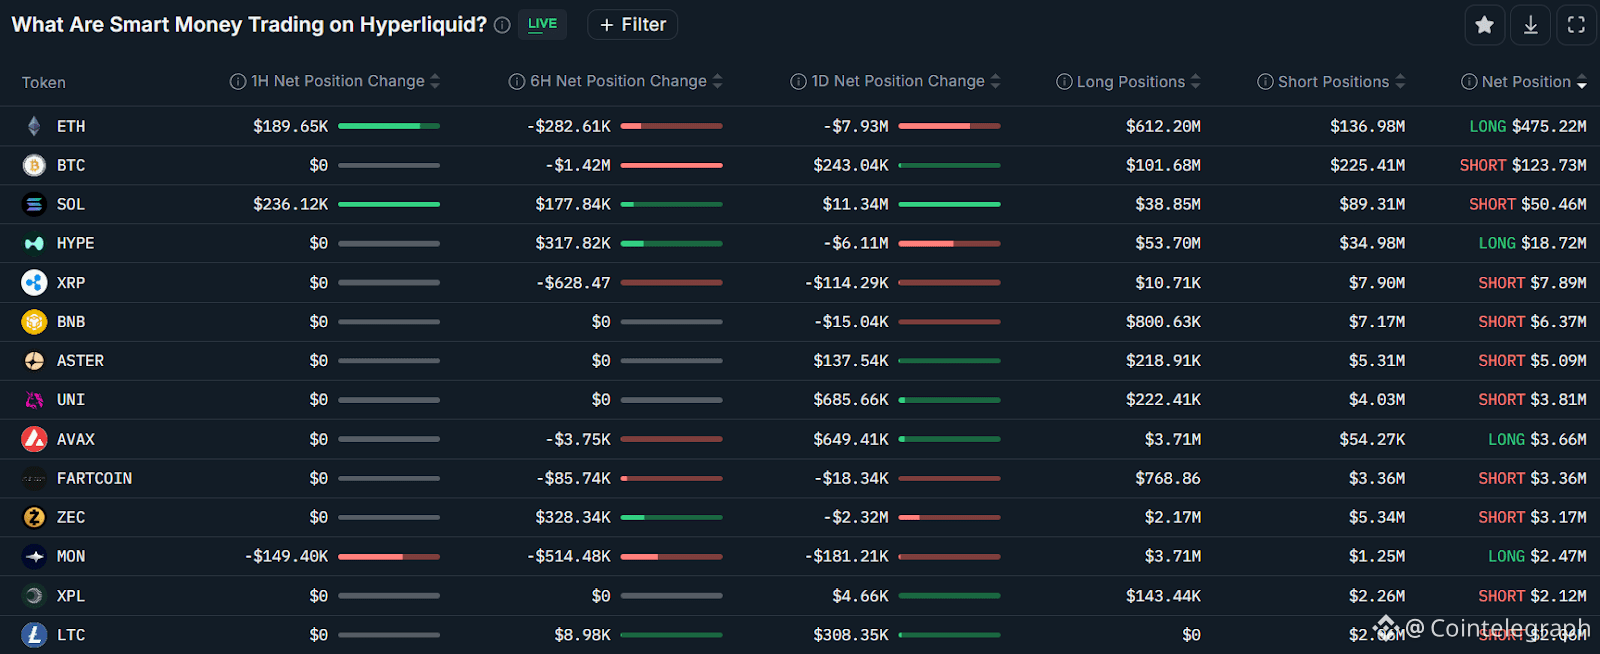Click the fullscreen expand icon
Image resolution: width=1600 pixels, height=654 pixels.
coord(1576,25)
